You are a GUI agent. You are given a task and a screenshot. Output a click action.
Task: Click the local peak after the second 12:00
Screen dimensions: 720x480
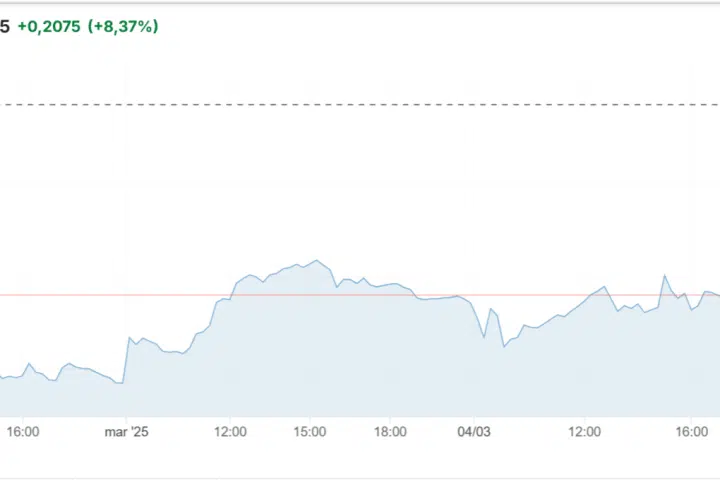point(604,288)
